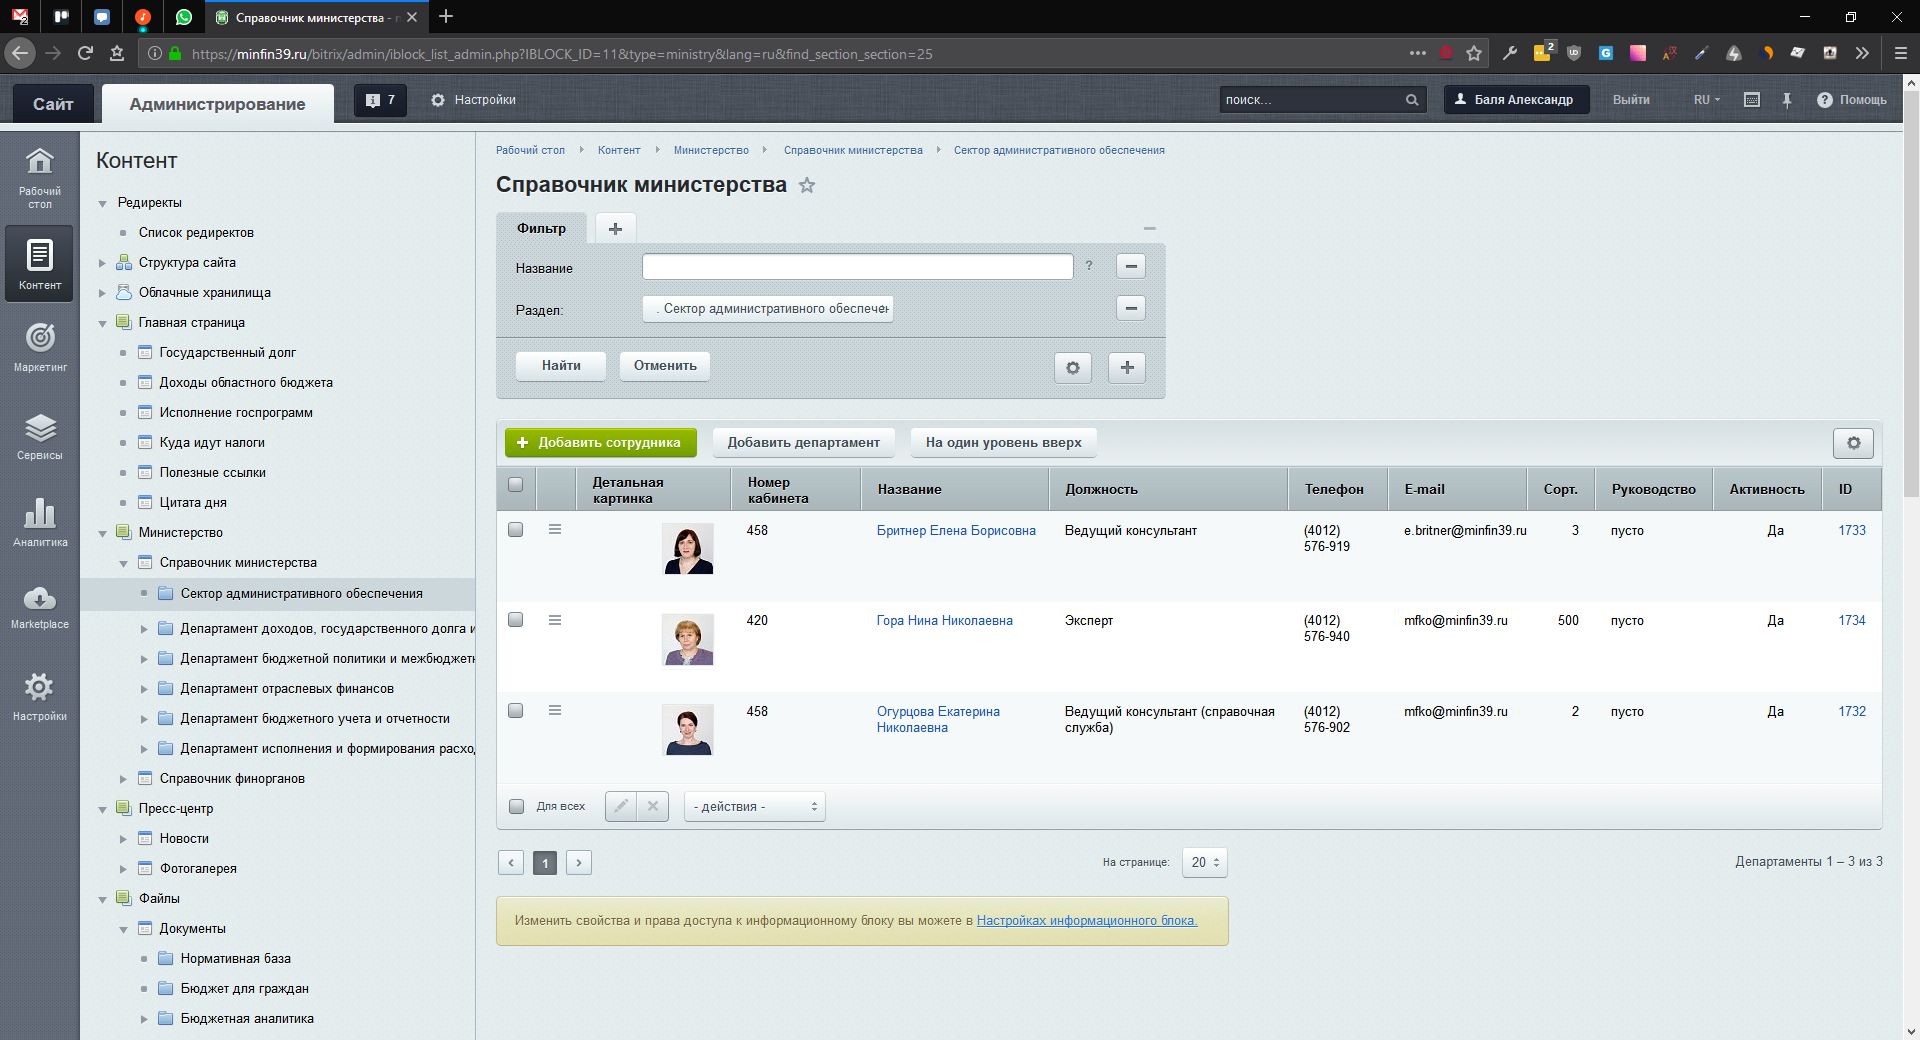The height and width of the screenshot is (1040, 1920).
Task: Open table settings gear icon
Action: click(1853, 443)
